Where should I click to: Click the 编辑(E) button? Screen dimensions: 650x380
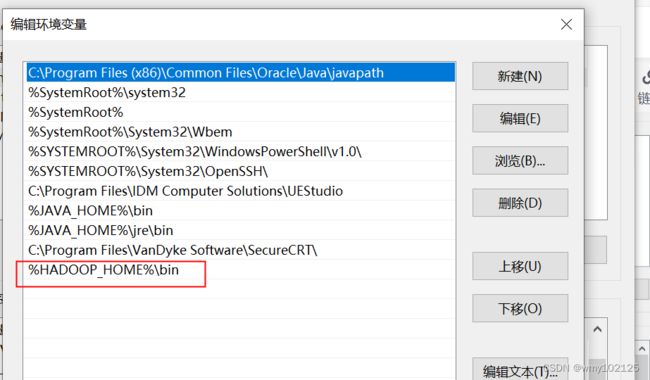tap(520, 119)
